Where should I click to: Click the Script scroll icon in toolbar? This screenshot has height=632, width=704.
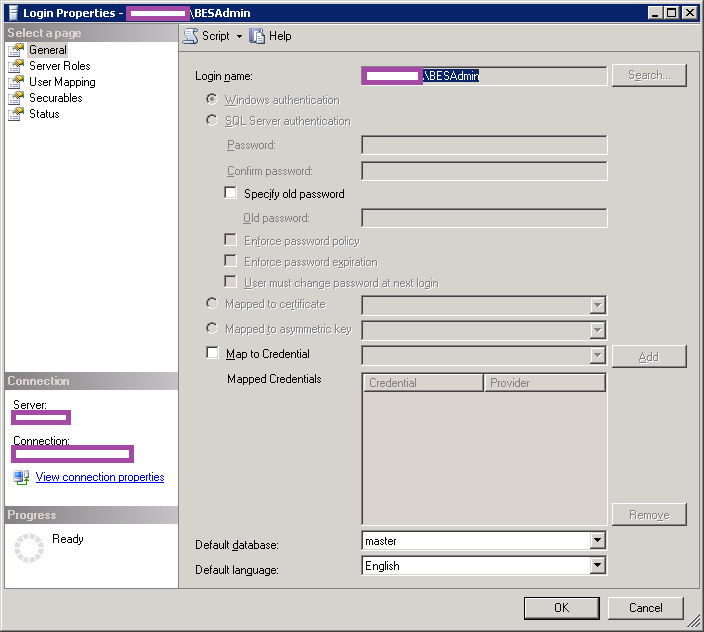(x=190, y=36)
